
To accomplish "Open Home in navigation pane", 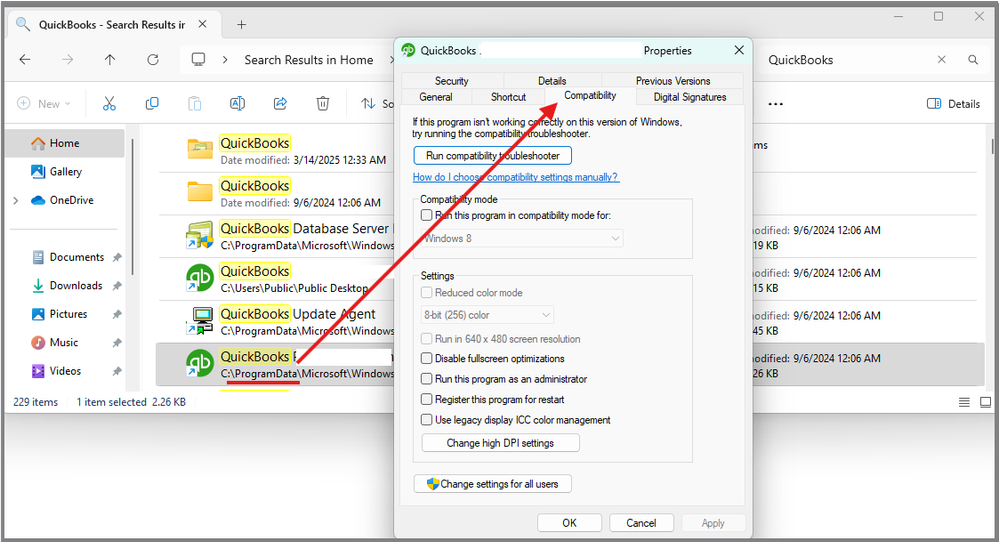I will (64, 143).
